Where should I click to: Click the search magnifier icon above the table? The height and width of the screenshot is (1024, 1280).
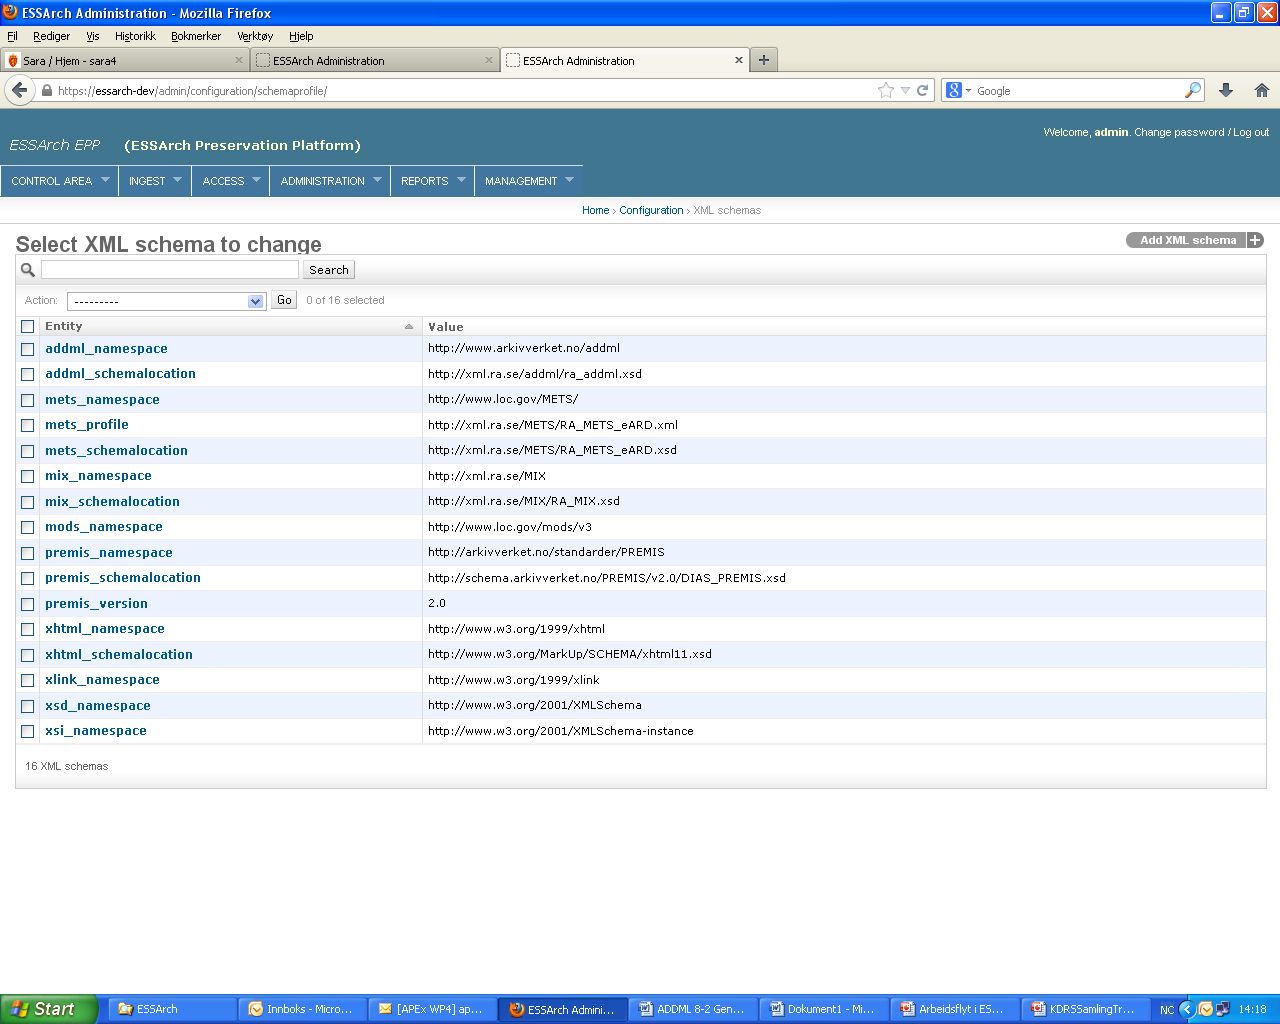tap(28, 270)
